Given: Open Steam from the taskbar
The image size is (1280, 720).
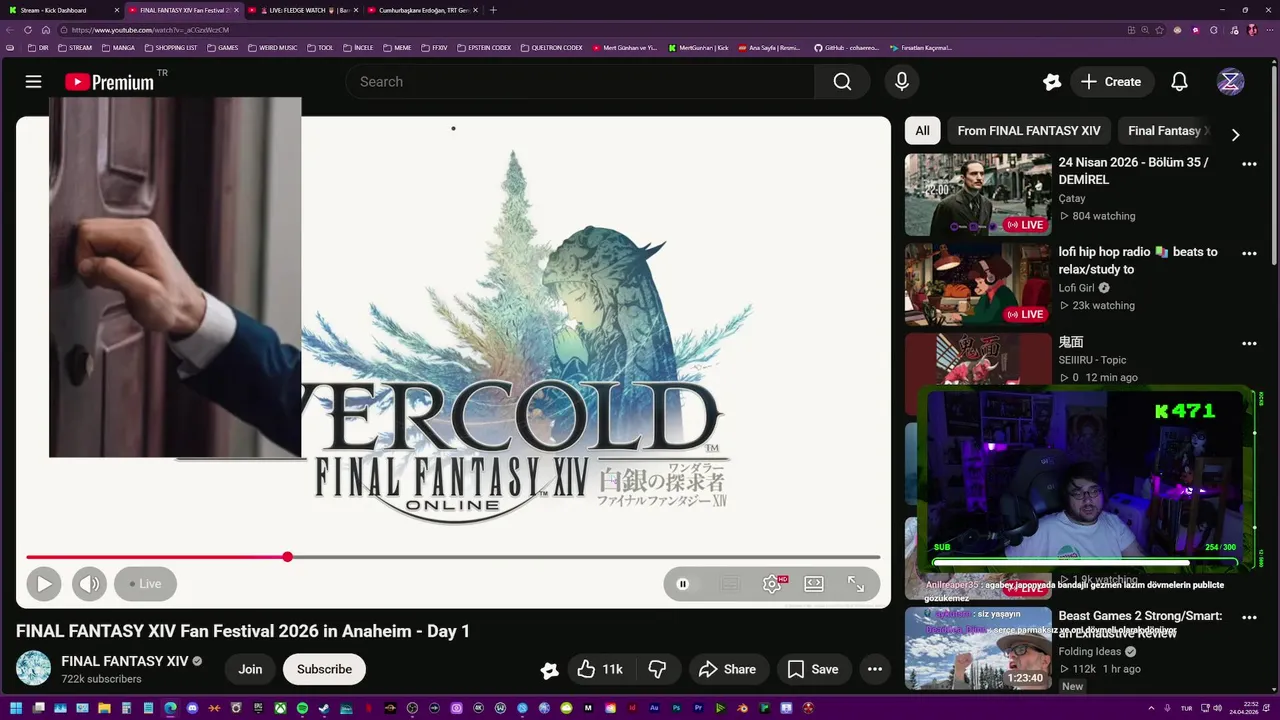Looking at the screenshot, I should tap(324, 708).
